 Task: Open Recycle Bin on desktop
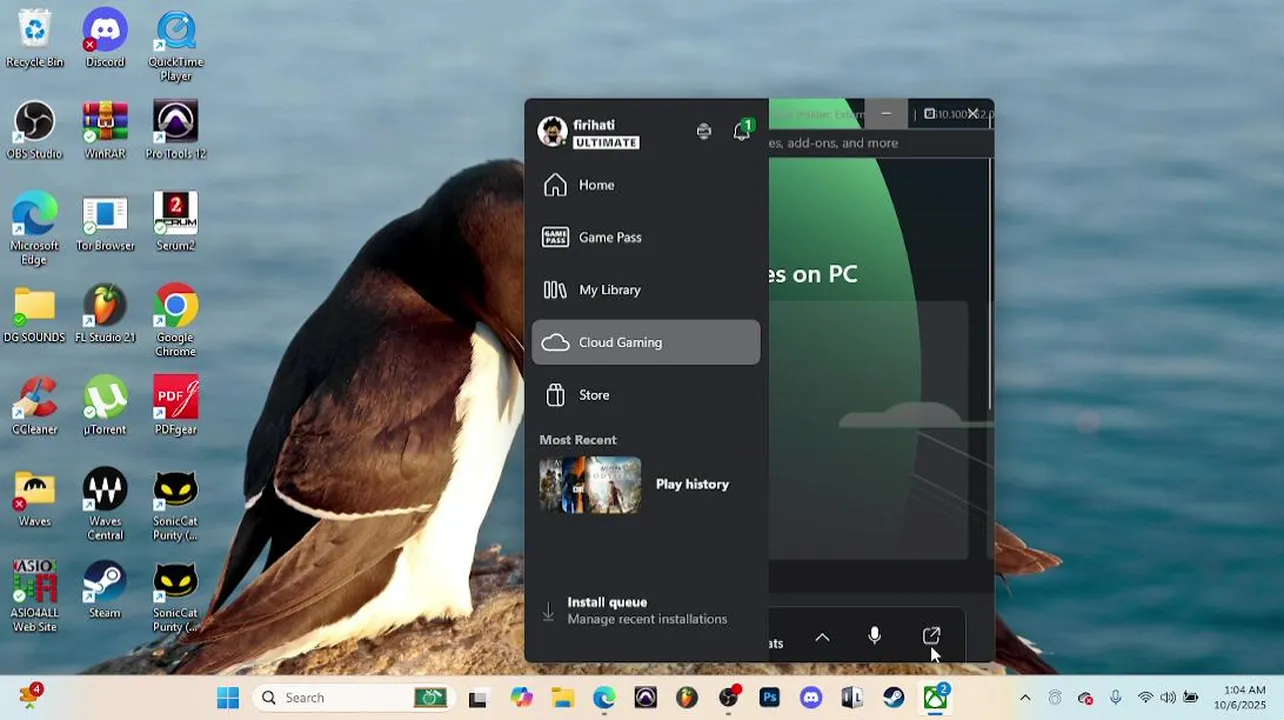click(x=34, y=39)
